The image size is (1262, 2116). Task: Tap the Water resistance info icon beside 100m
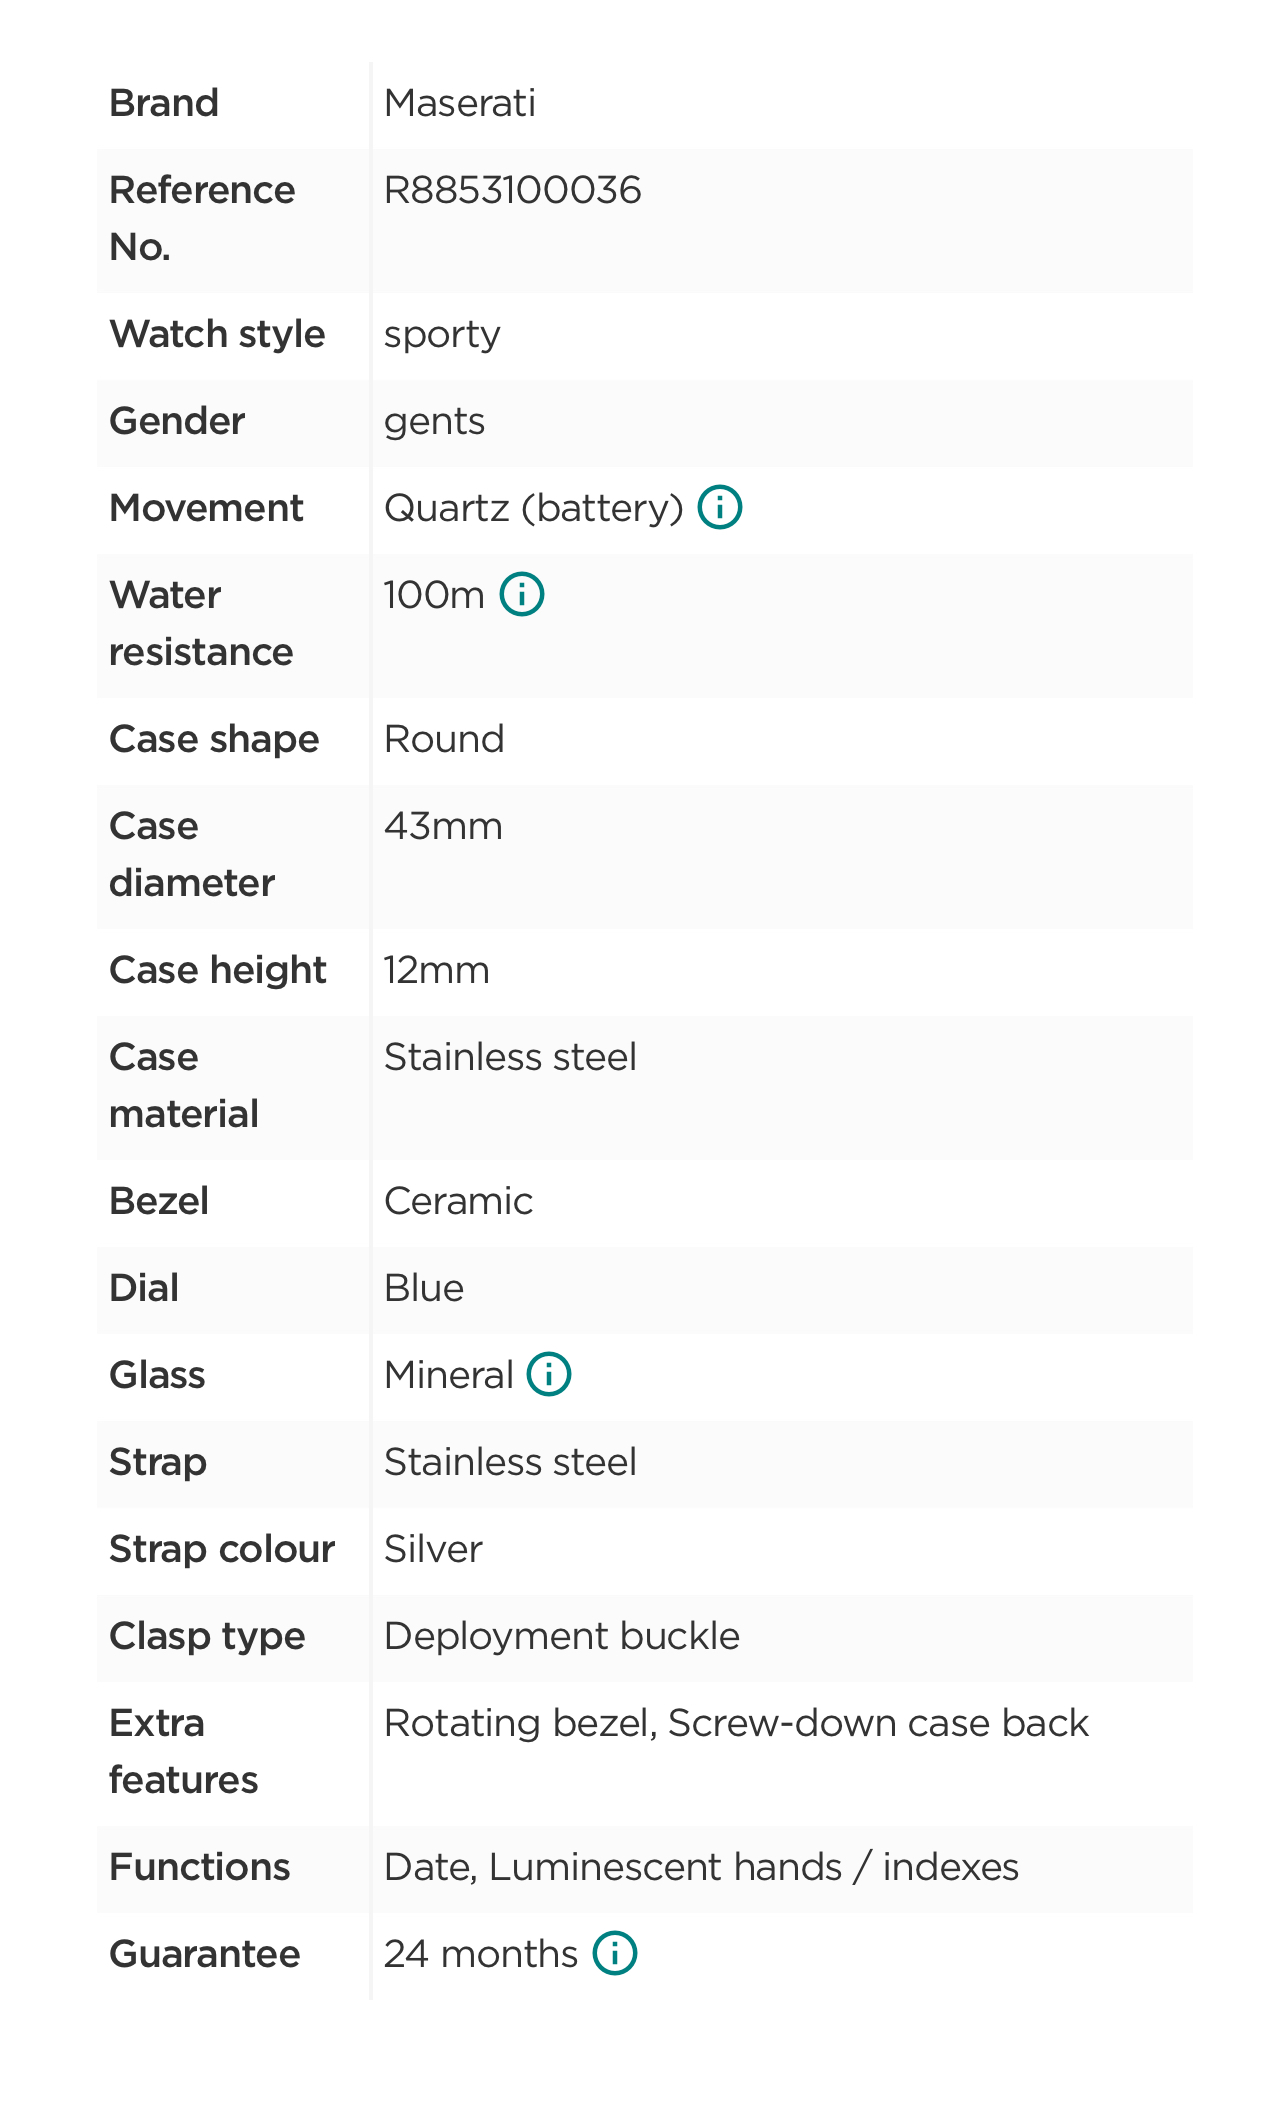[x=521, y=594]
